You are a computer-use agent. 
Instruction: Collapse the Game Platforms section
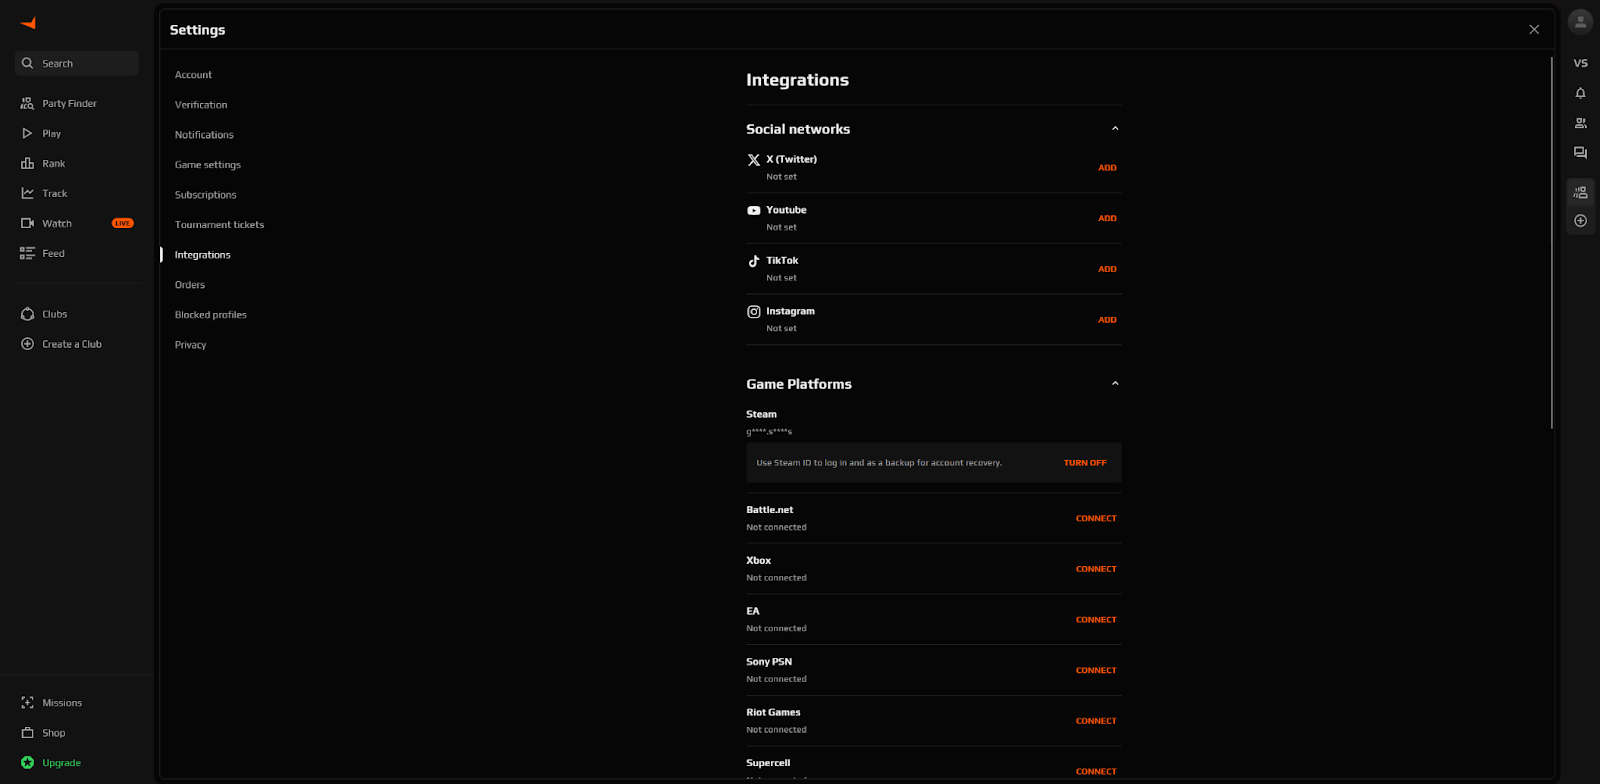1115,384
